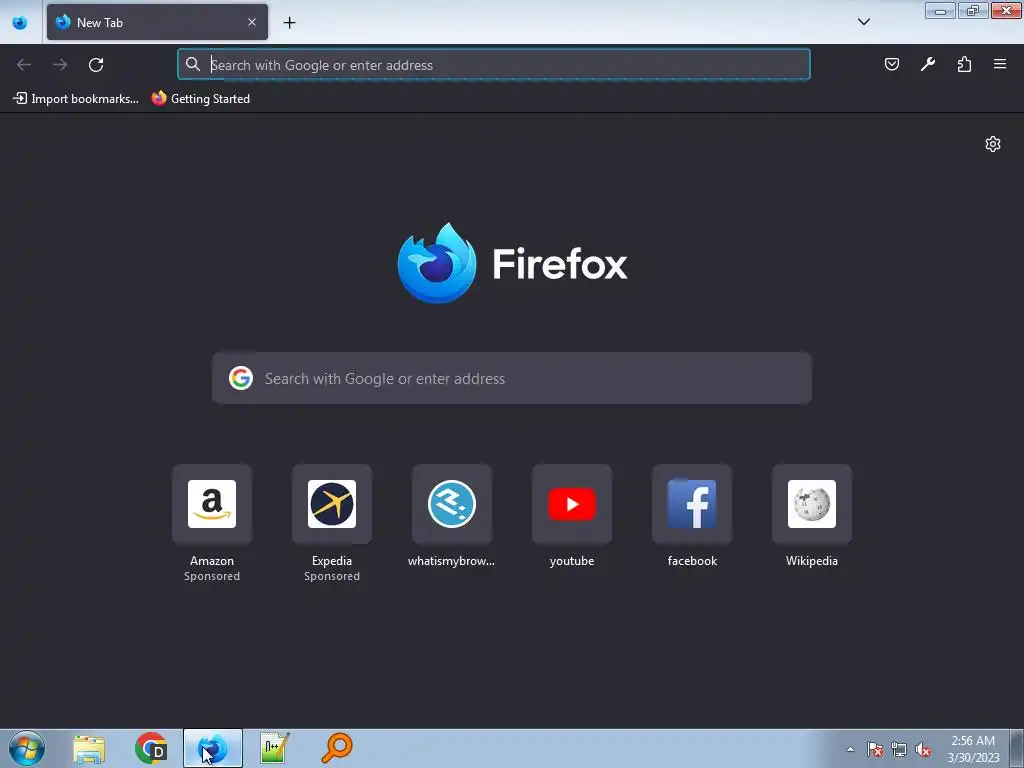Screen dimensions: 1024x768
Task: Click the Sponsored label under Expedia
Action: click(x=332, y=576)
